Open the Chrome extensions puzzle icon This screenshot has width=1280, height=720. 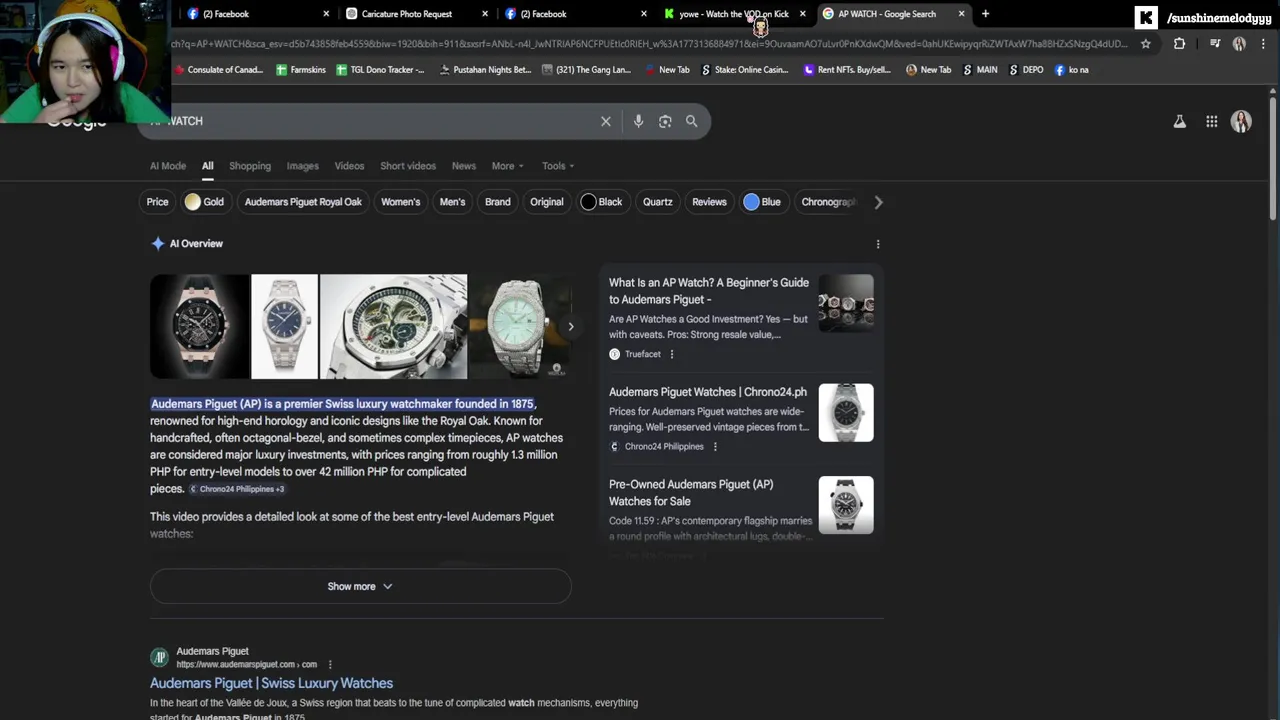[1179, 43]
